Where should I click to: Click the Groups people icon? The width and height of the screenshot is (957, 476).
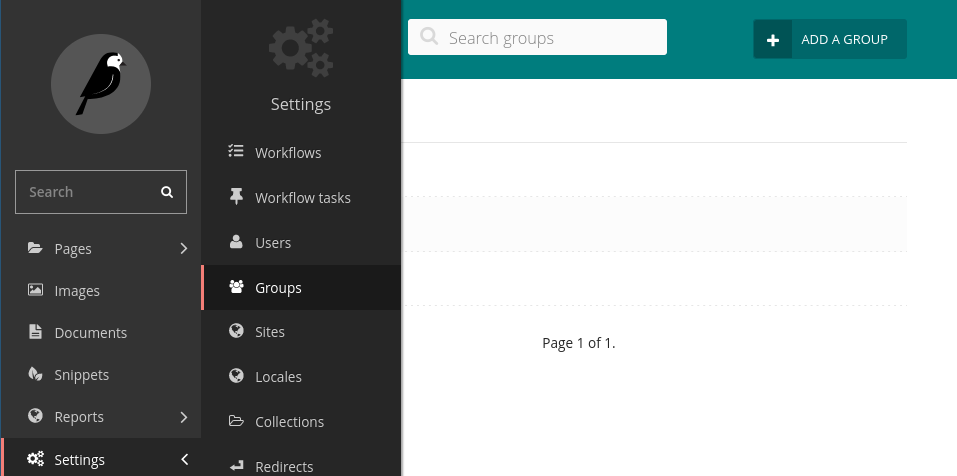236,286
